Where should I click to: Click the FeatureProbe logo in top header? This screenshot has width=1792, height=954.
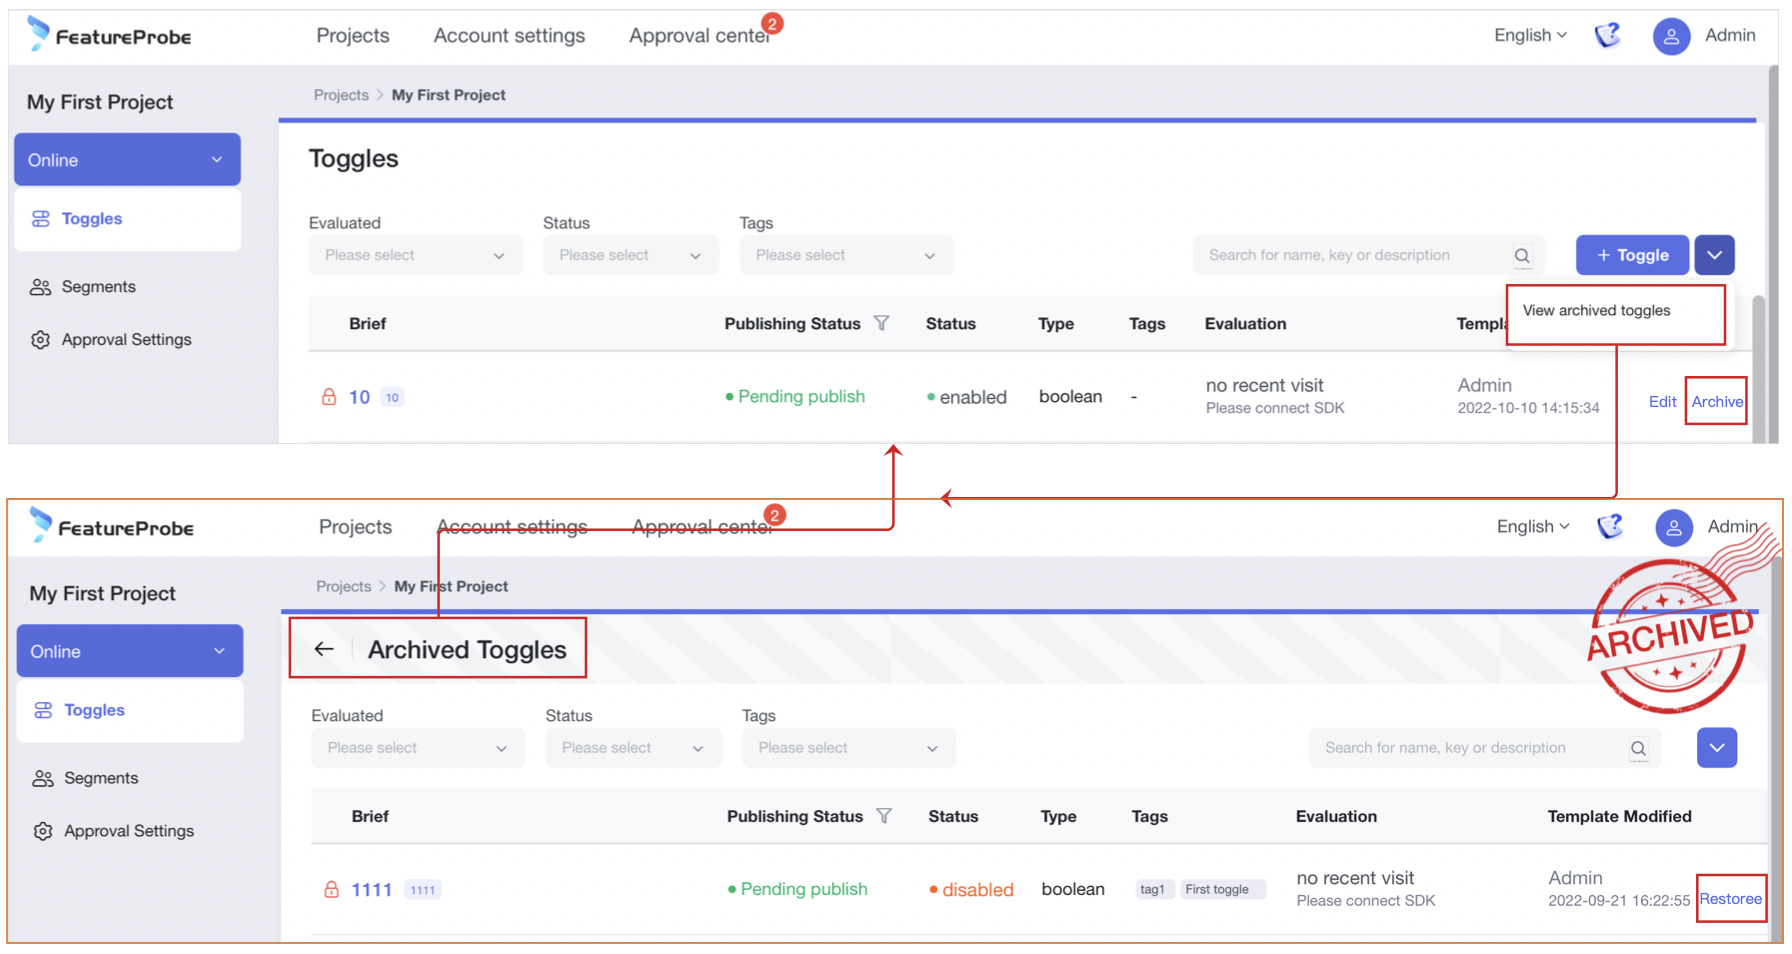coord(109,35)
